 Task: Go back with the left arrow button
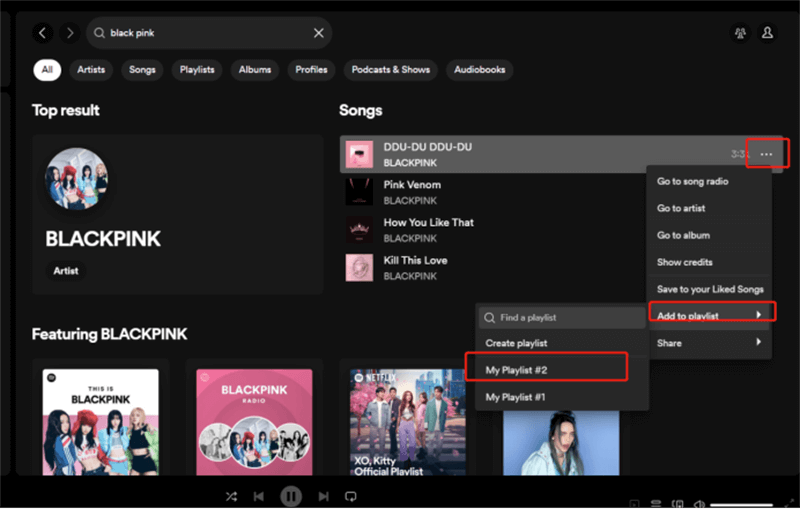pyautogui.click(x=42, y=33)
